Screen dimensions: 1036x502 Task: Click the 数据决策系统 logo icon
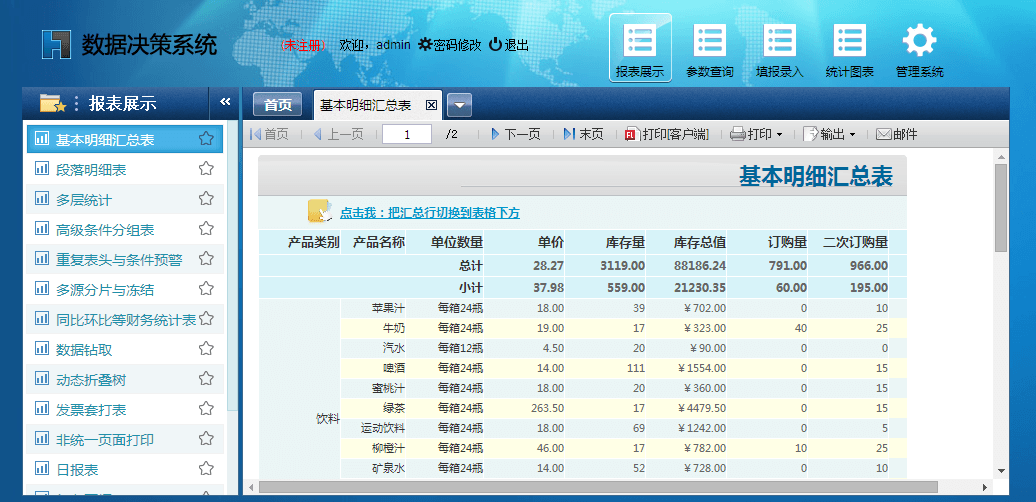[56, 45]
